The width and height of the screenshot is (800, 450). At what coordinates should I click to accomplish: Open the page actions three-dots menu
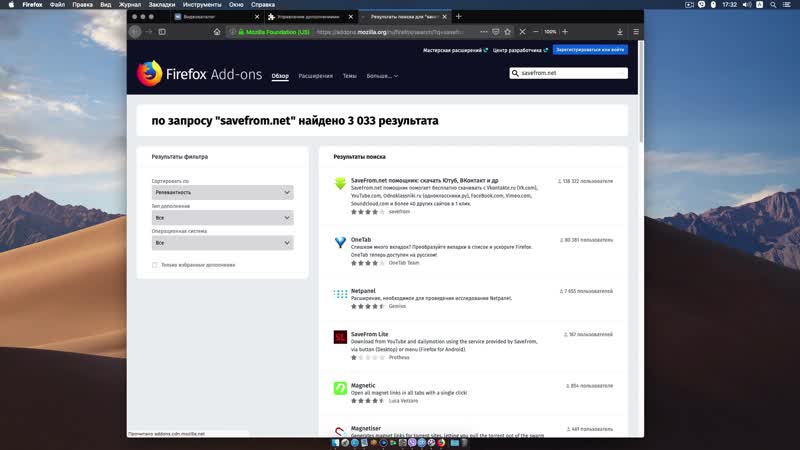[x=483, y=32]
